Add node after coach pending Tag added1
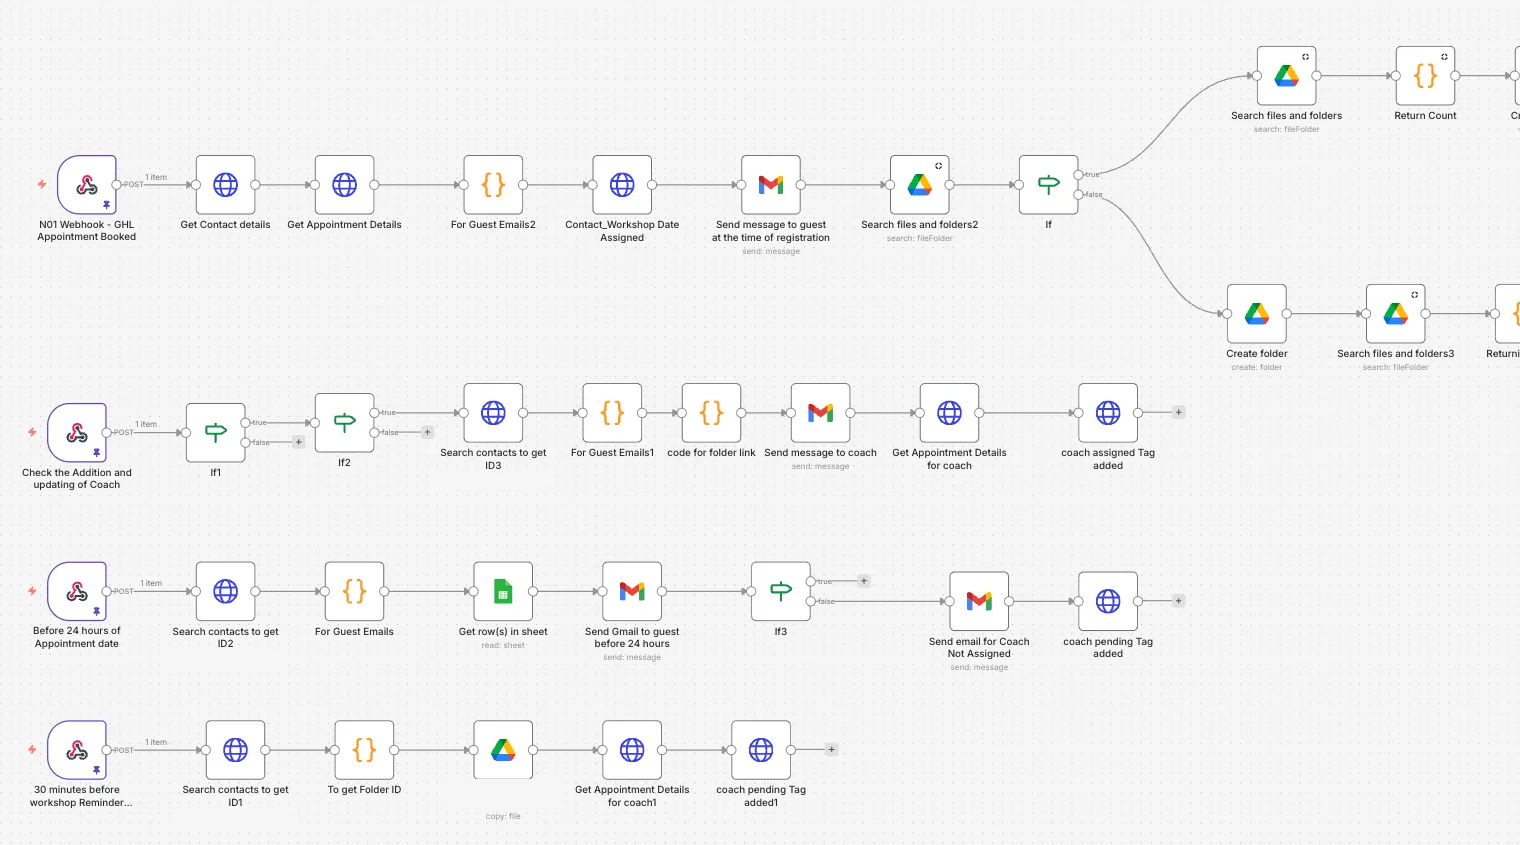The height and width of the screenshot is (845, 1520). point(831,750)
